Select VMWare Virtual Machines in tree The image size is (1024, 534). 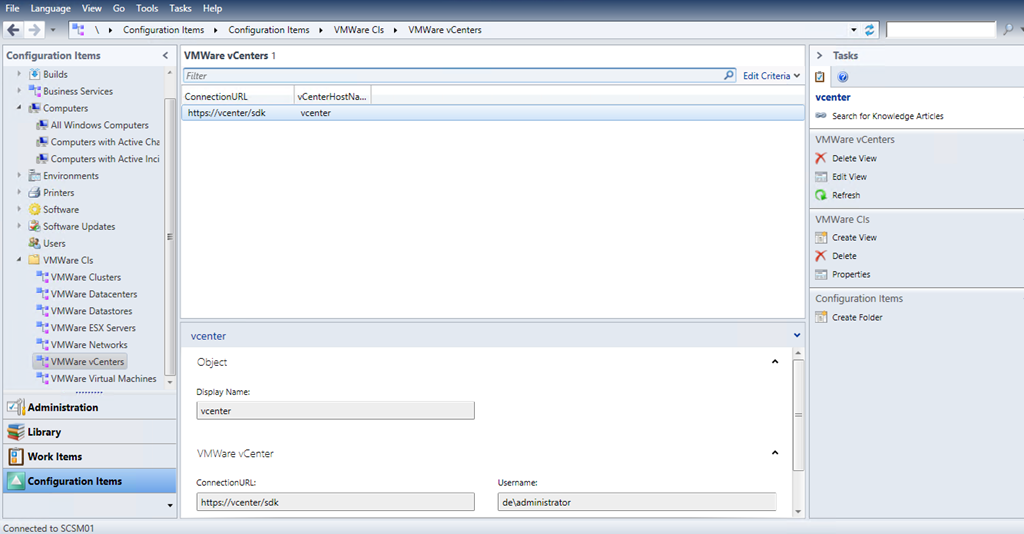(x=103, y=379)
